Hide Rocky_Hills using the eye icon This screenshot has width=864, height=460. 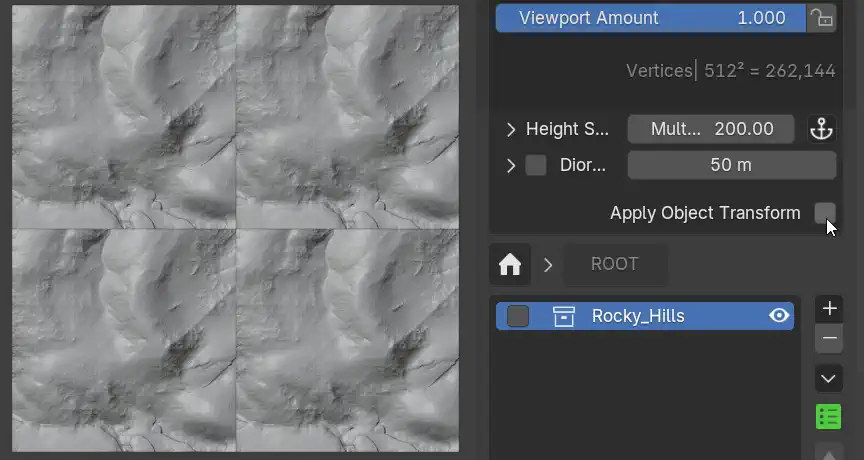(779, 316)
